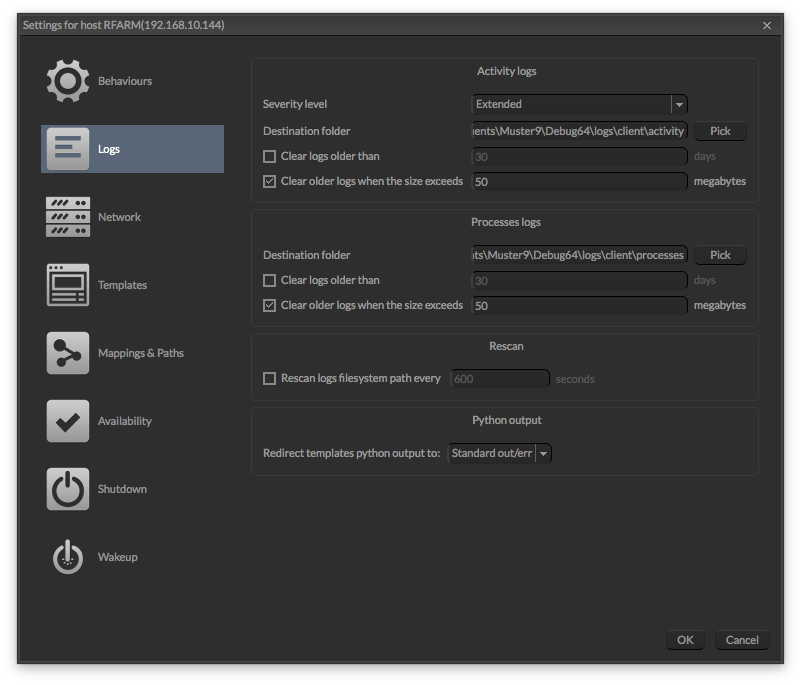Click Pick button for Activity logs folder
Viewport: 801px width, 685px height.
pos(720,131)
